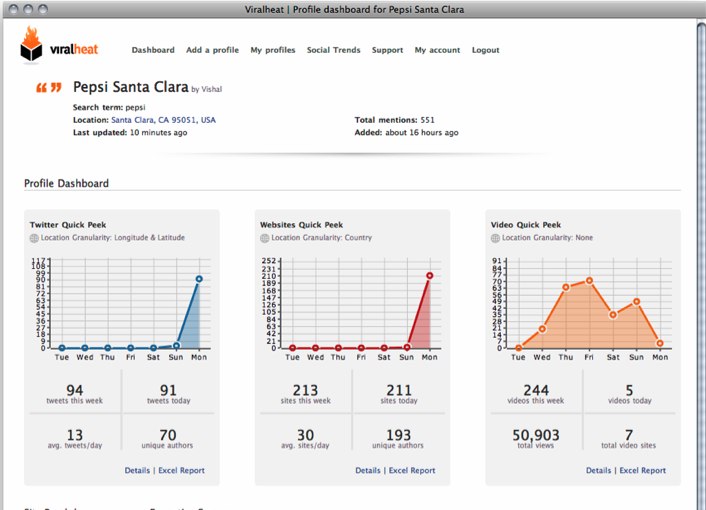Screen dimensions: 706x510
Task: Open Details link in Video Quick Peek
Action: (x=598, y=470)
